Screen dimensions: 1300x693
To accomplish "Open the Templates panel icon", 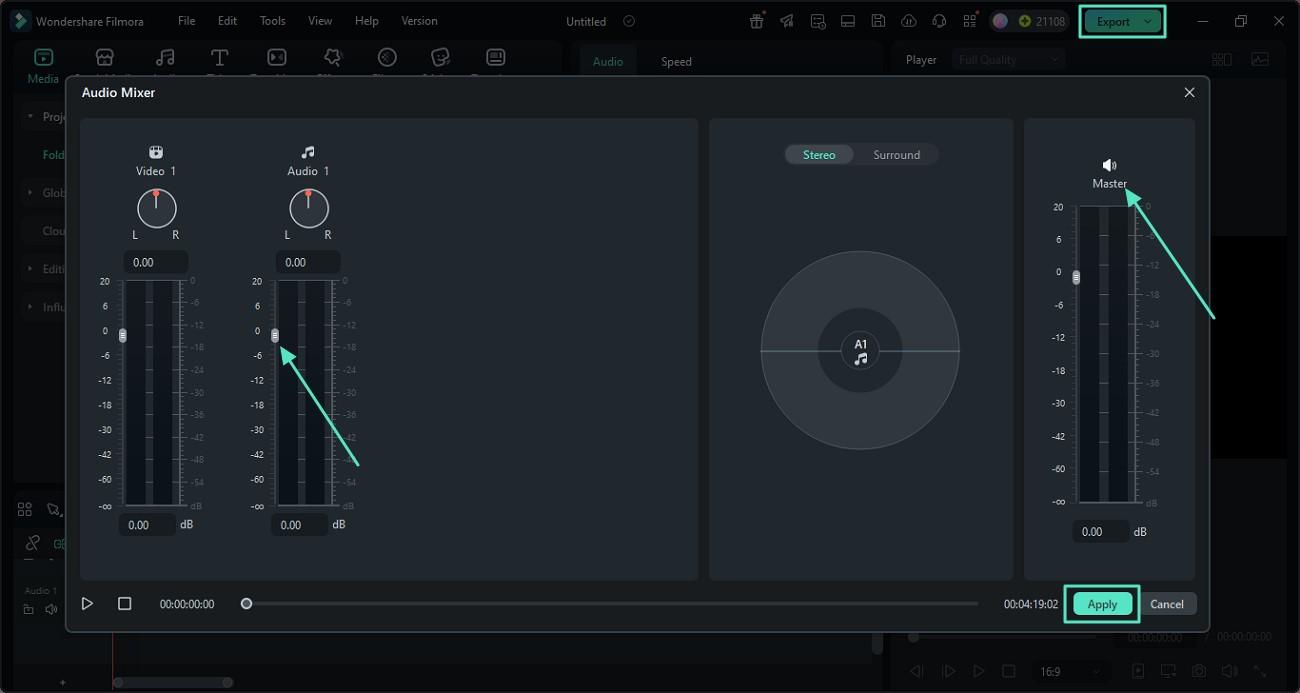I will (x=495, y=58).
